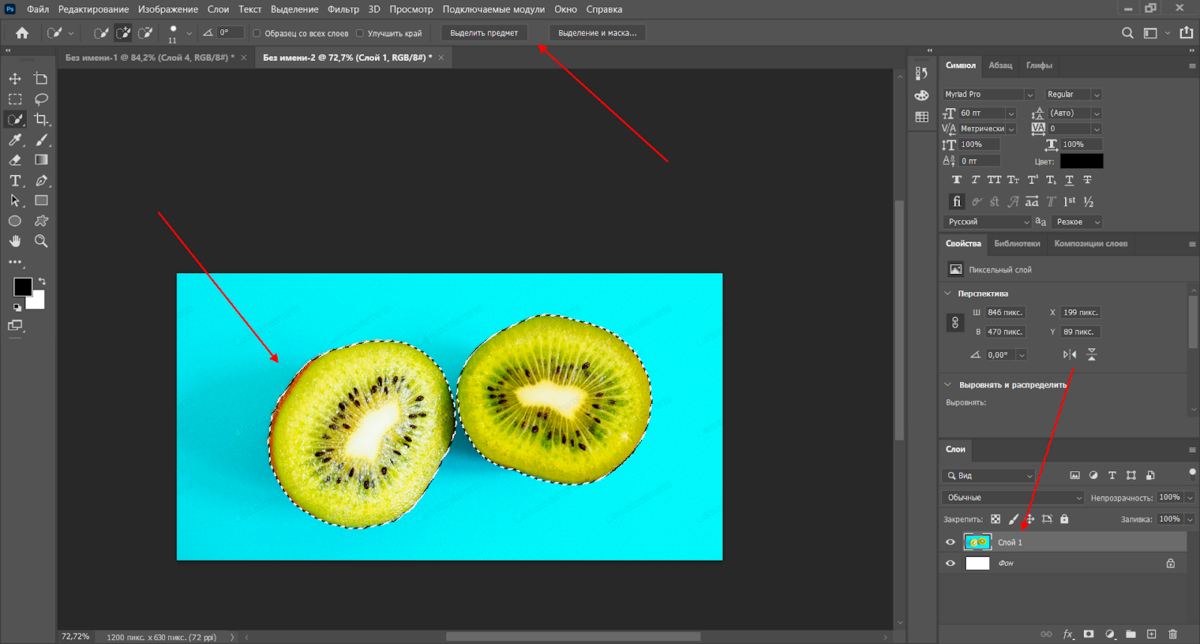Toggle Lock All padlock in Layers panel
The image size is (1200, 644).
[x=1064, y=519]
